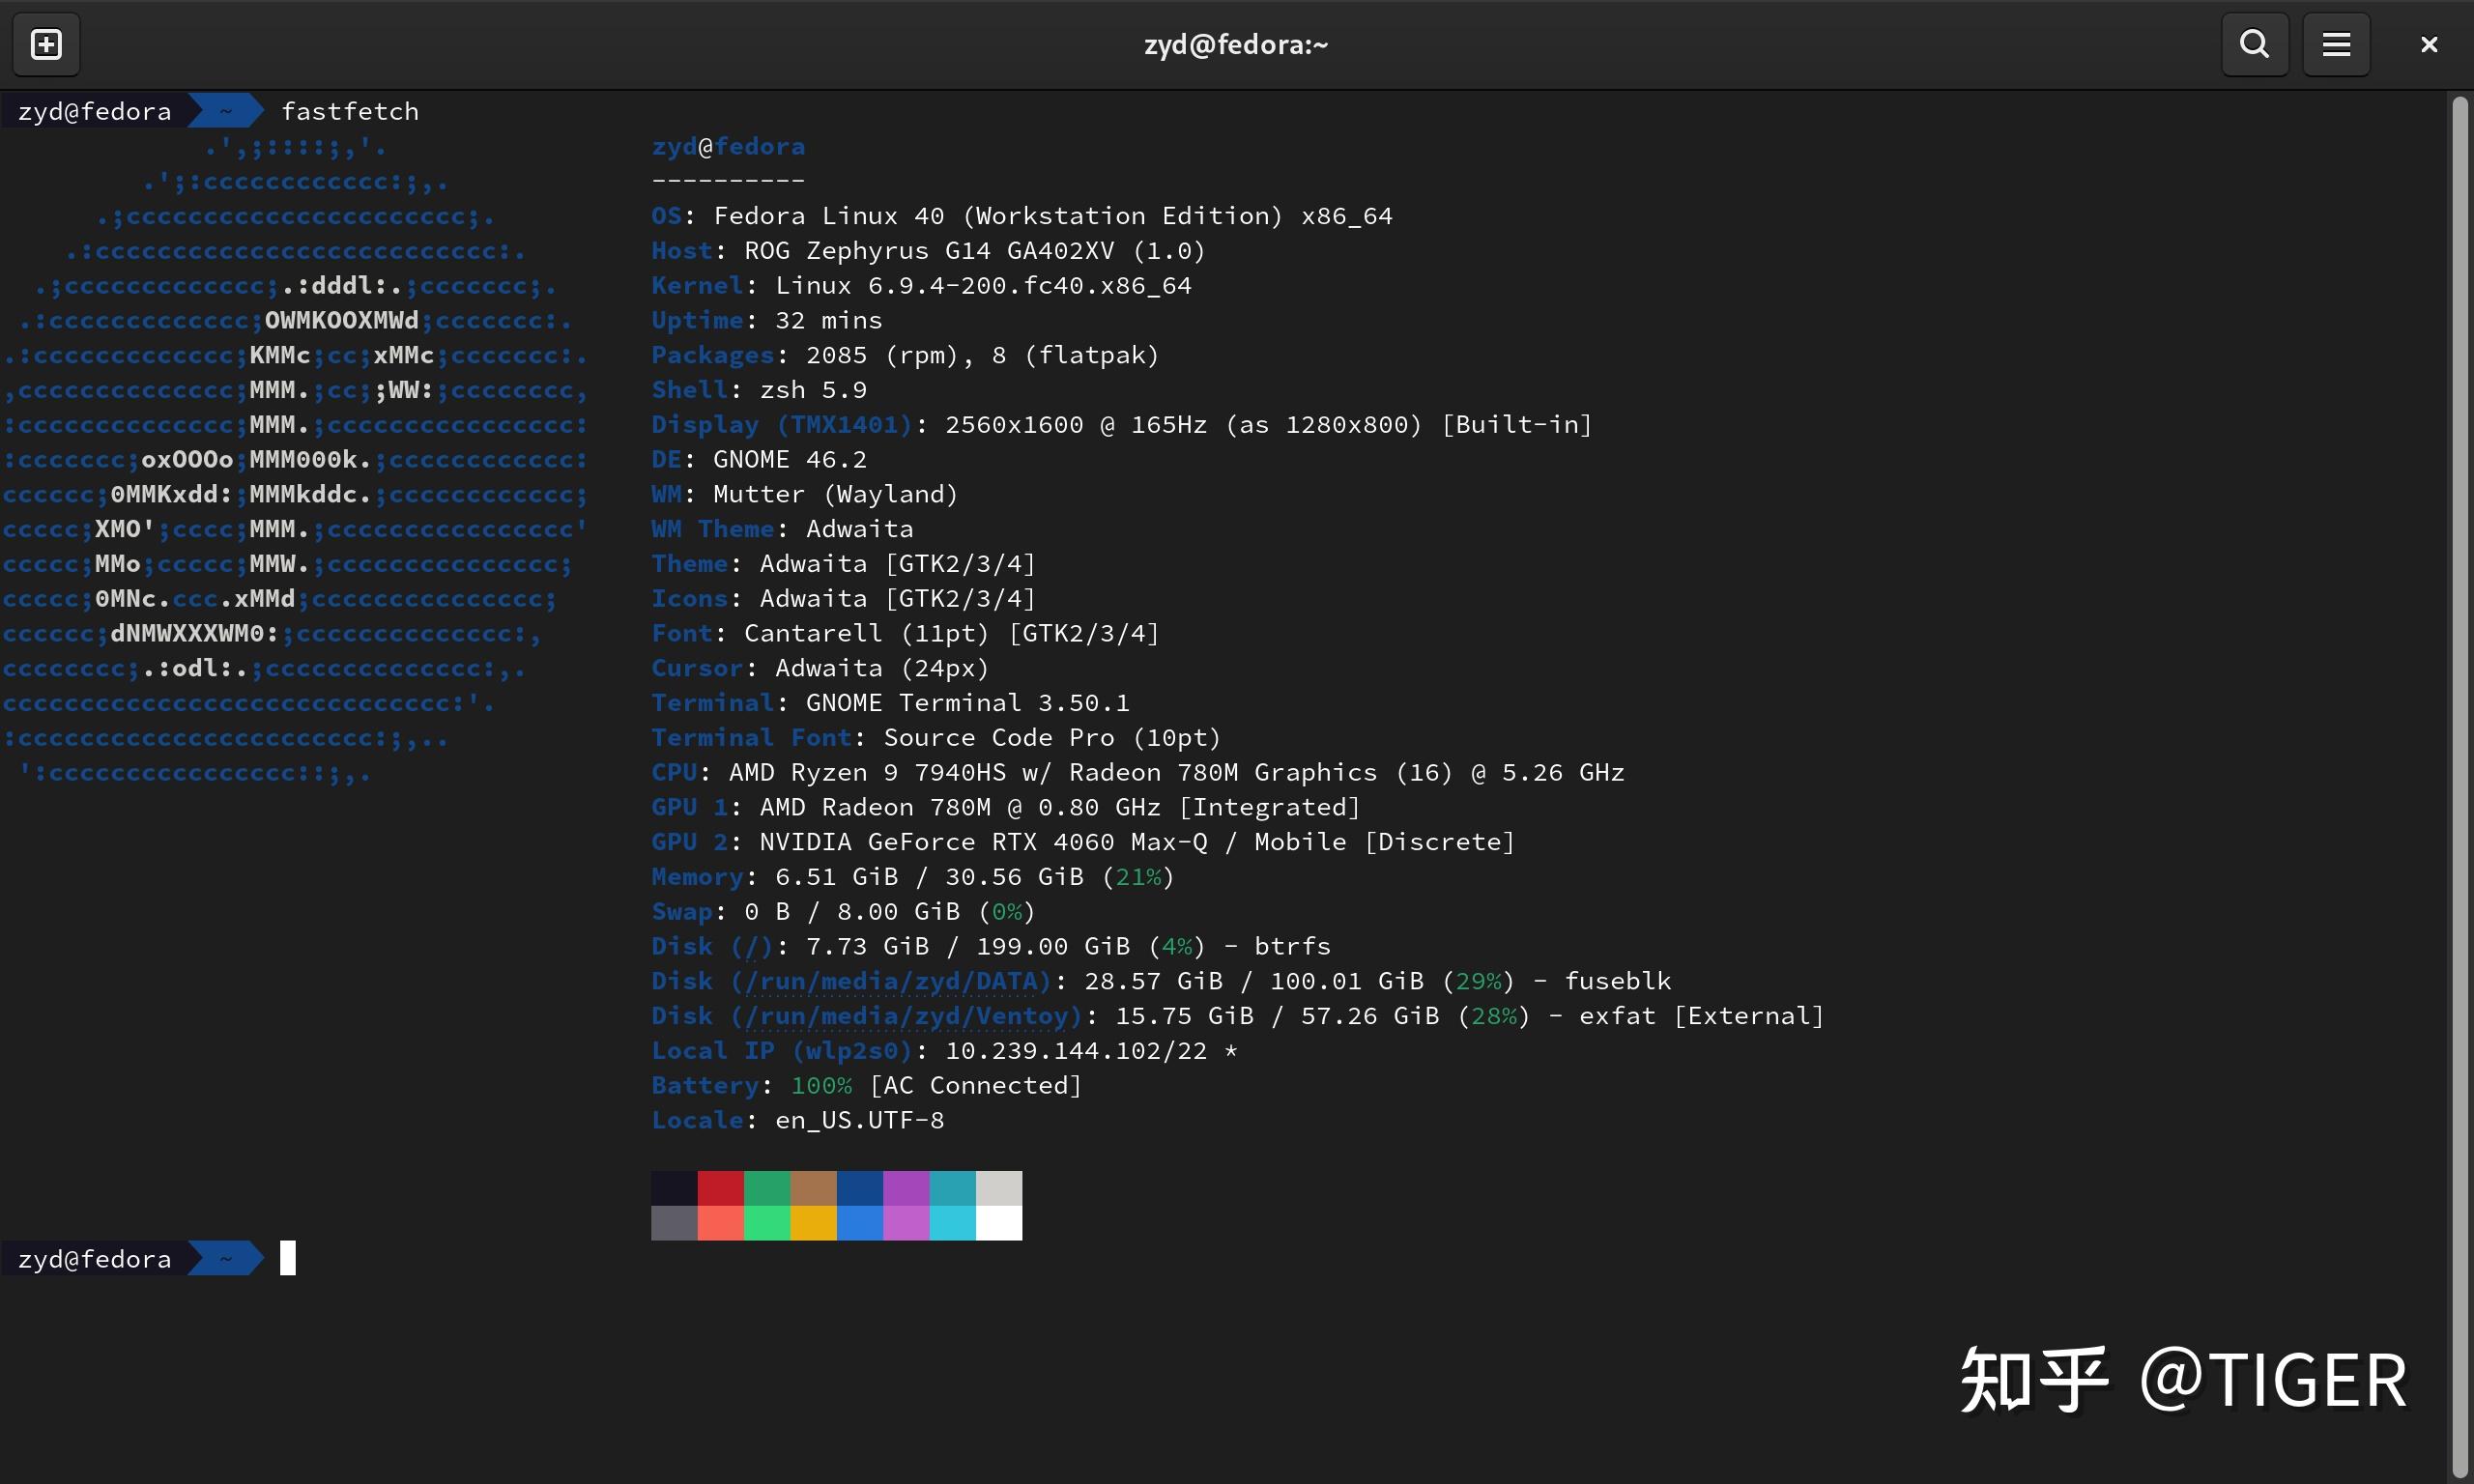Click the dark blue color block

coord(860,1188)
